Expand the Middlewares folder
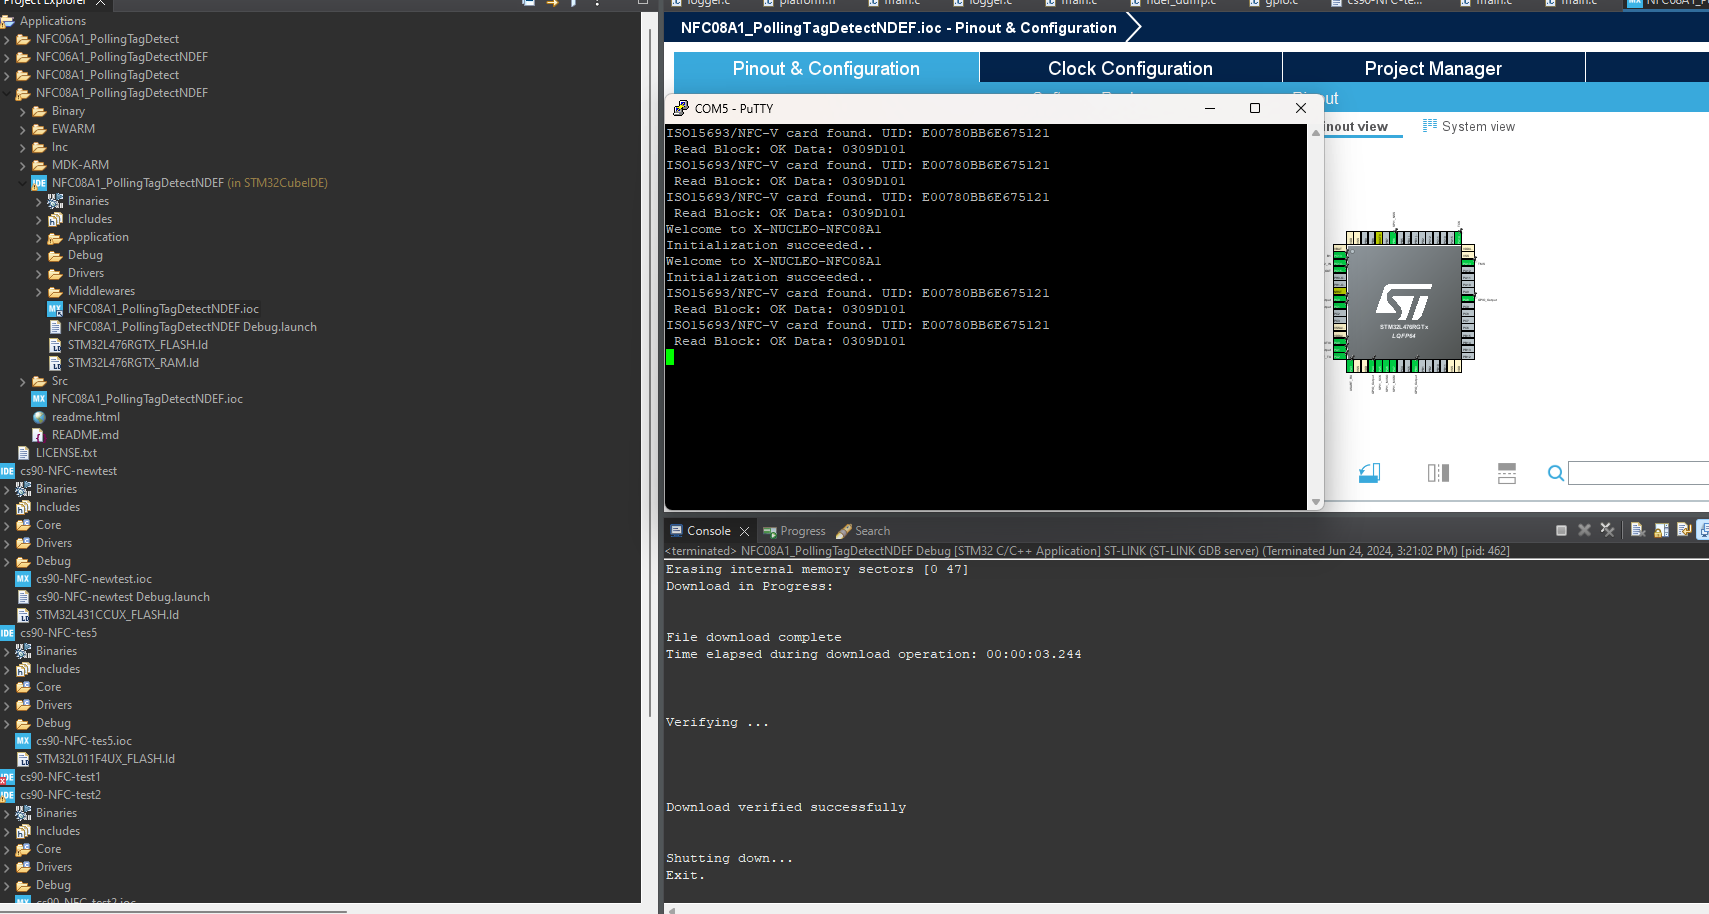Screen dimensions: 1709x914 click(x=40, y=291)
